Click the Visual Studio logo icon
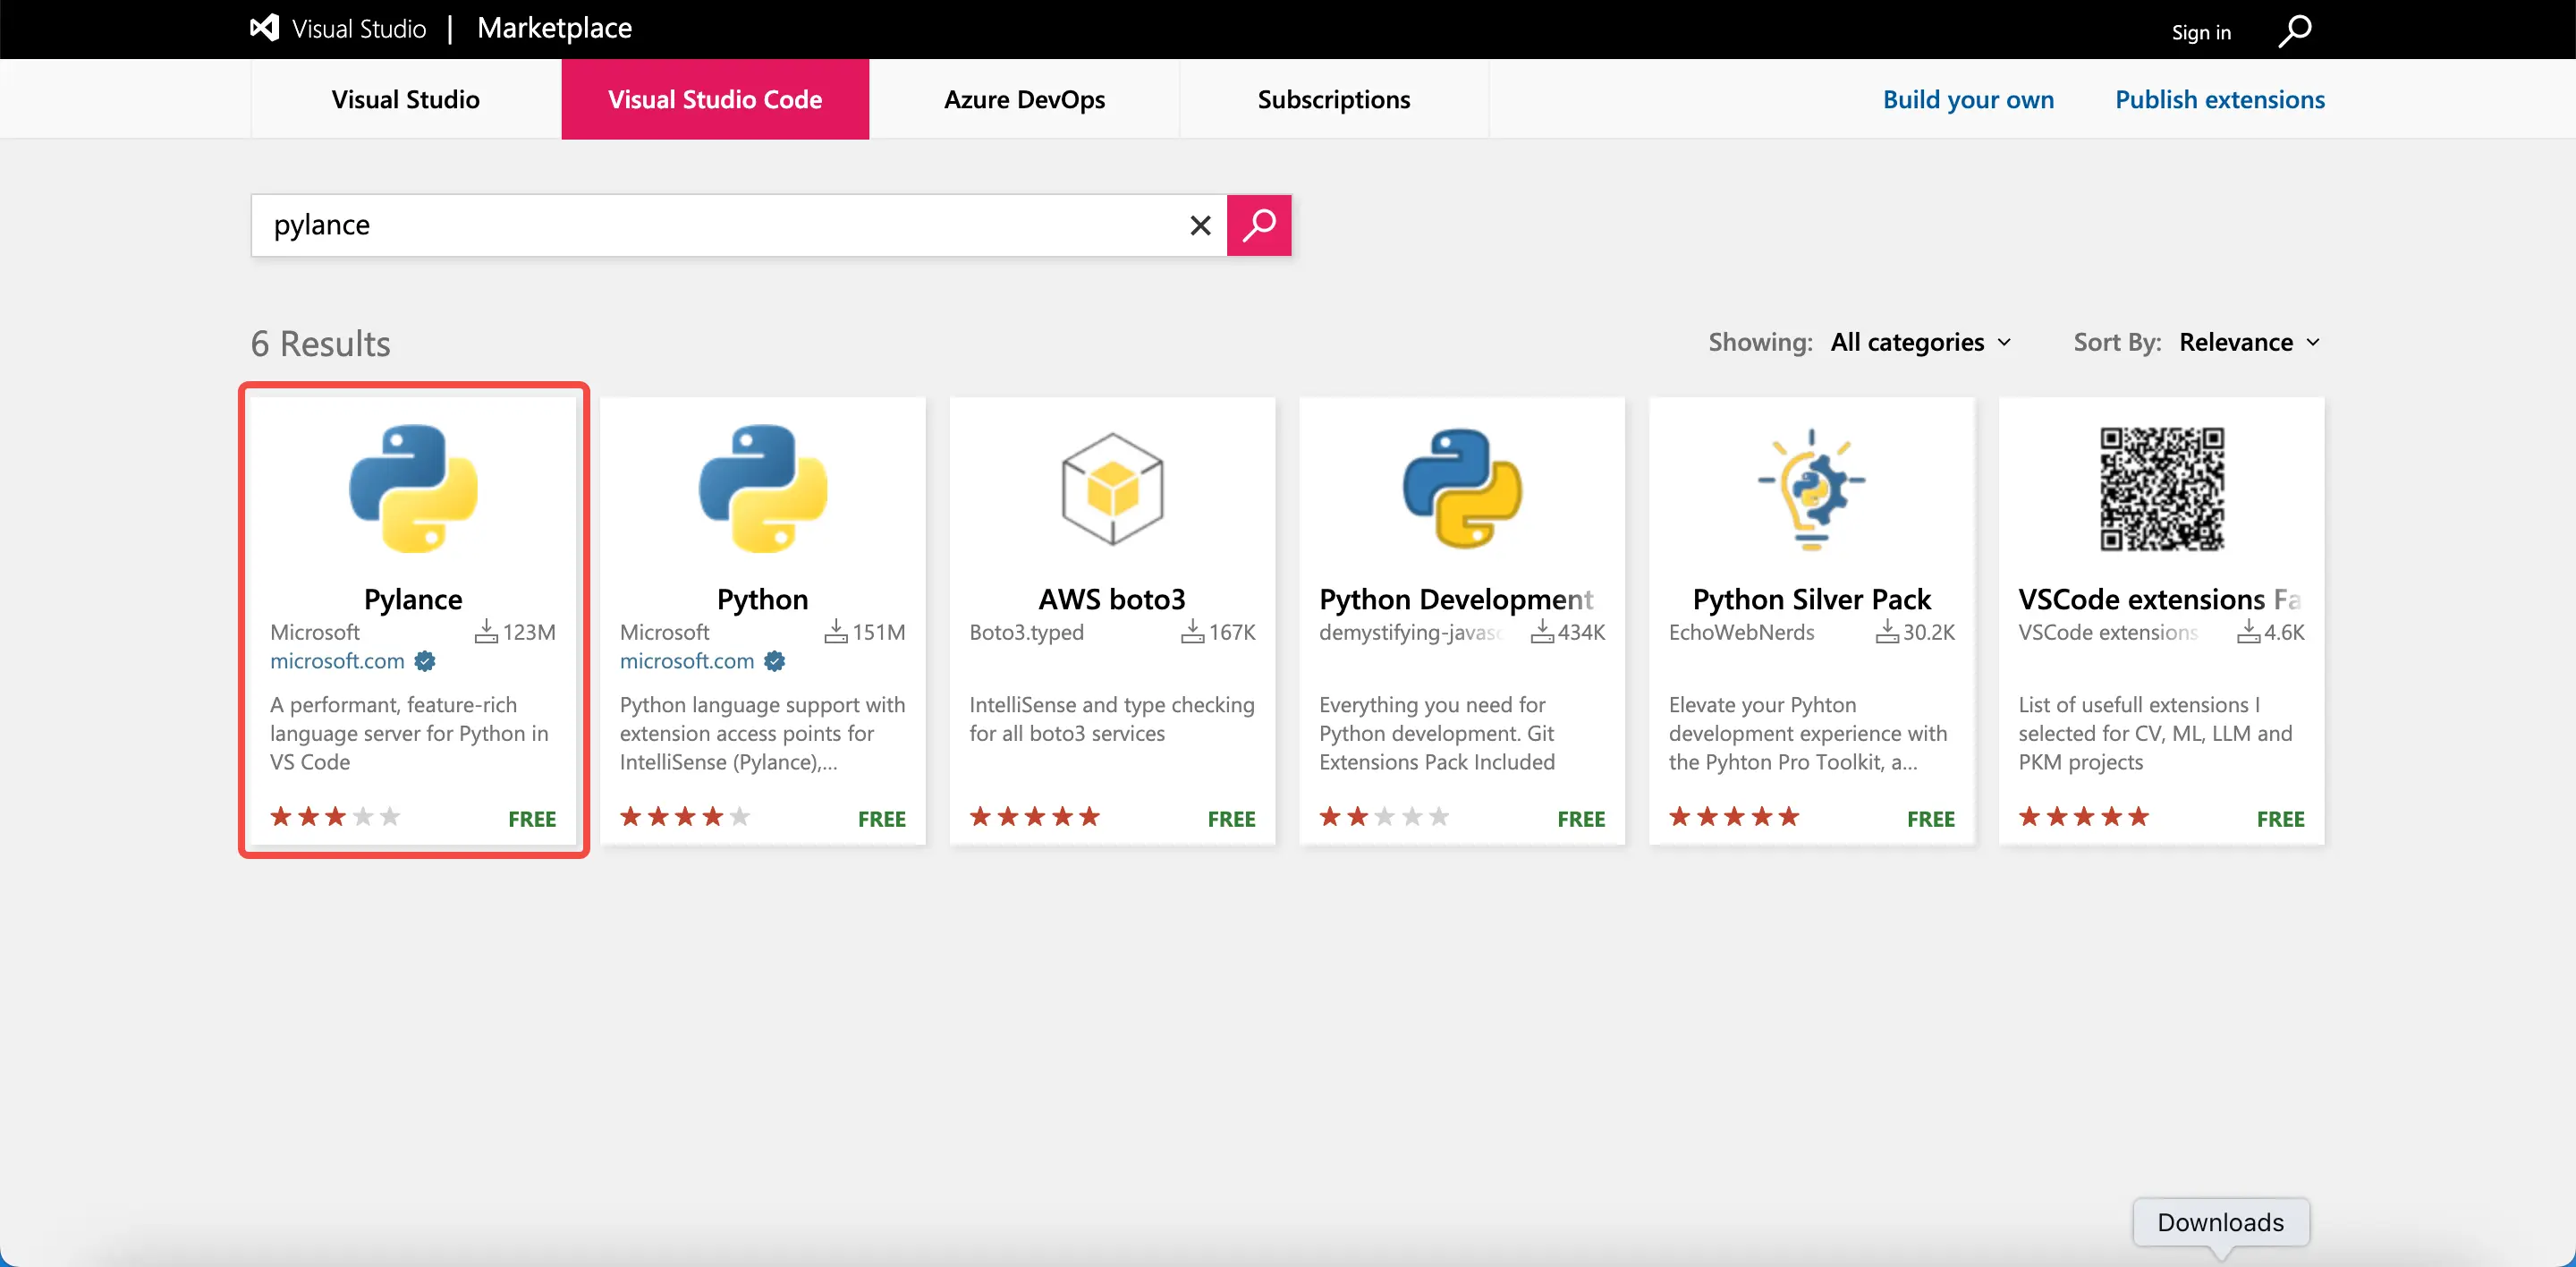This screenshot has height=1267, width=2576. pyautogui.click(x=264, y=28)
